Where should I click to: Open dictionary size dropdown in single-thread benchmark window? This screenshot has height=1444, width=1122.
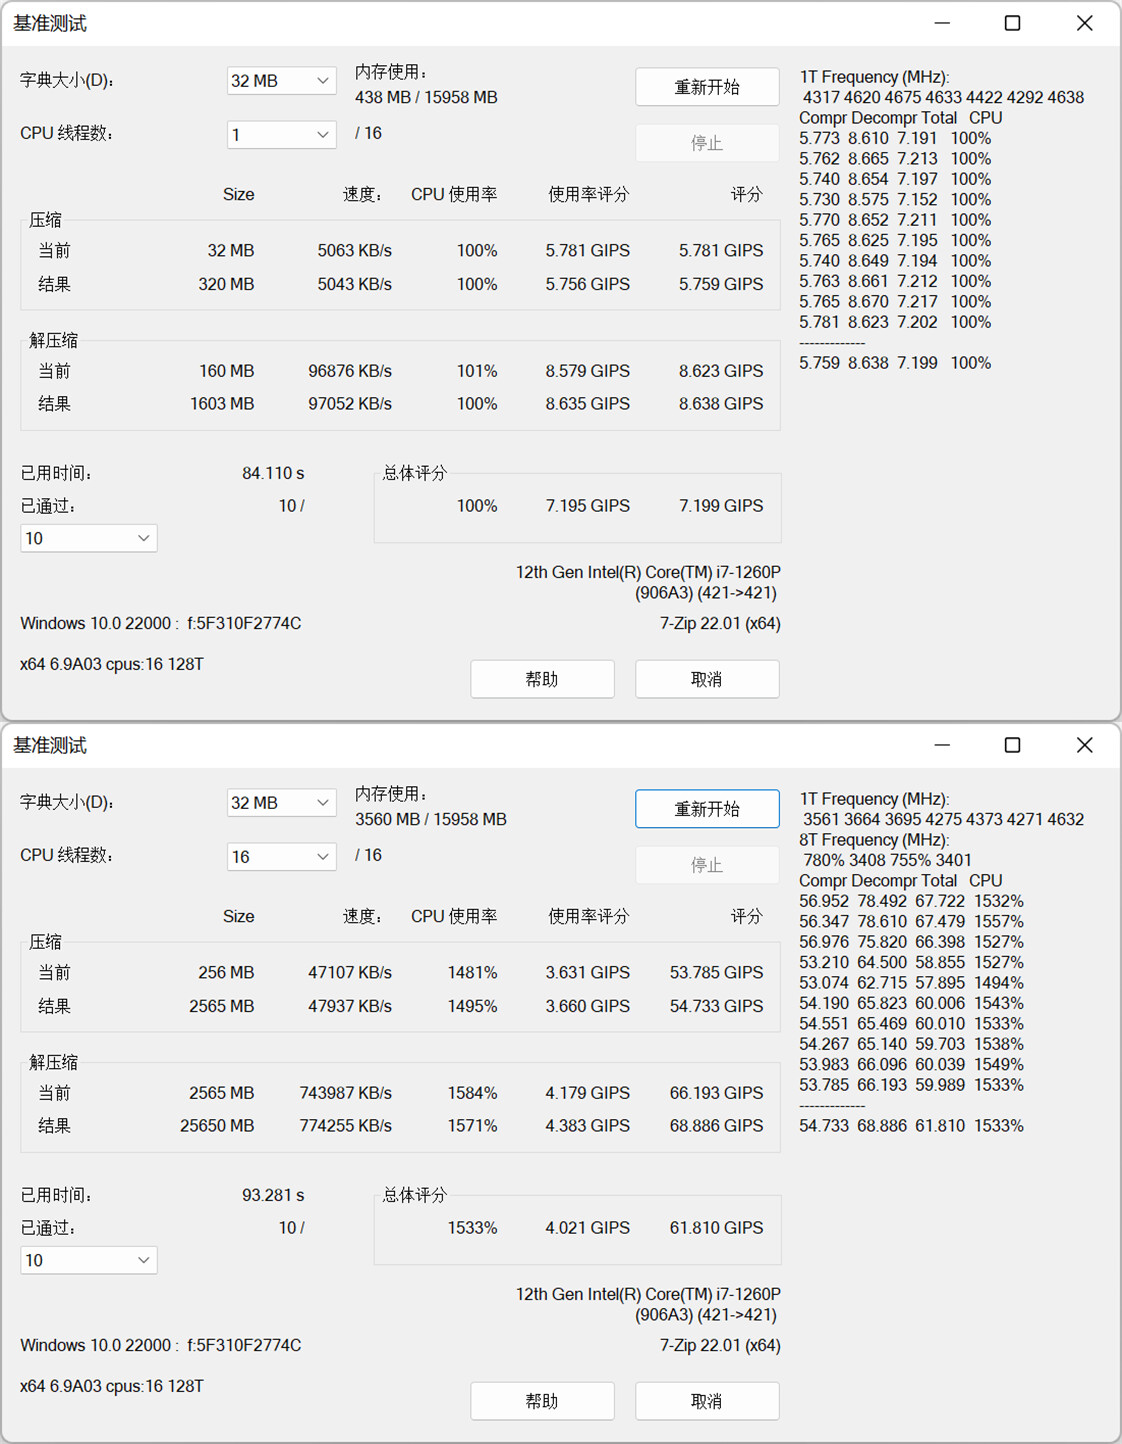pos(281,81)
